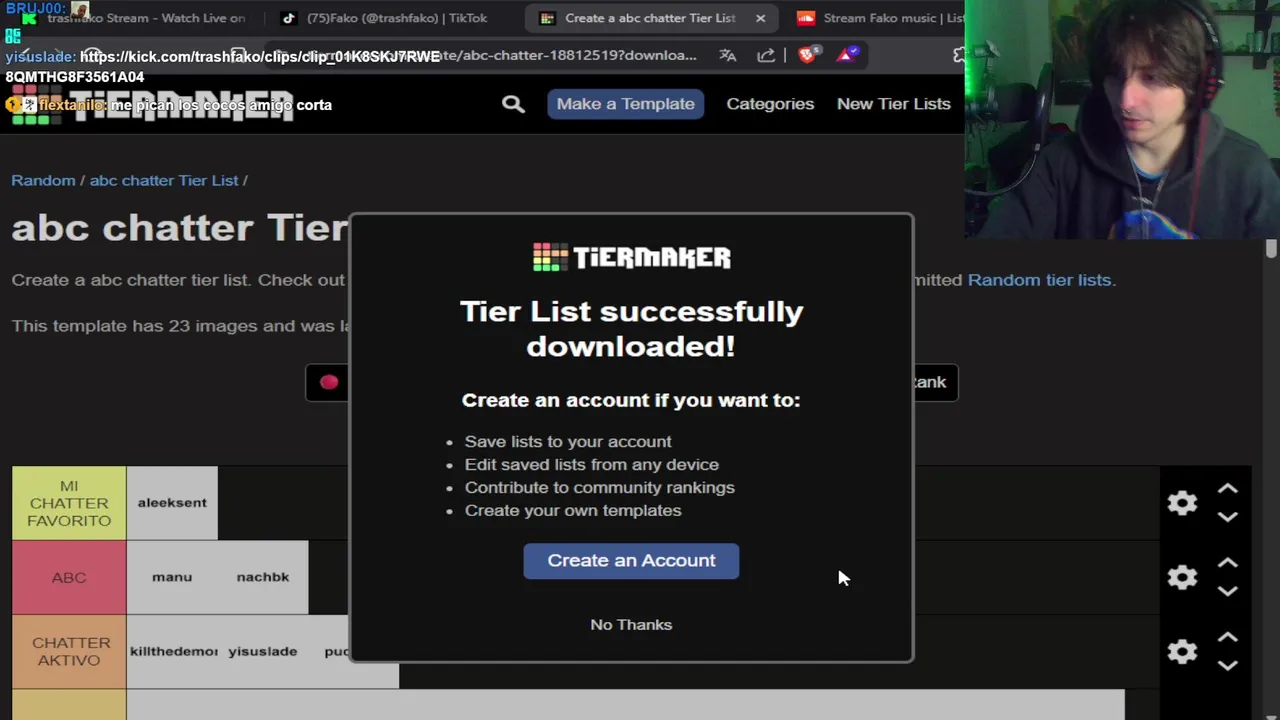Select the MI CHATTER FAVORITO tier label
The width and height of the screenshot is (1280, 720).
tap(69, 503)
